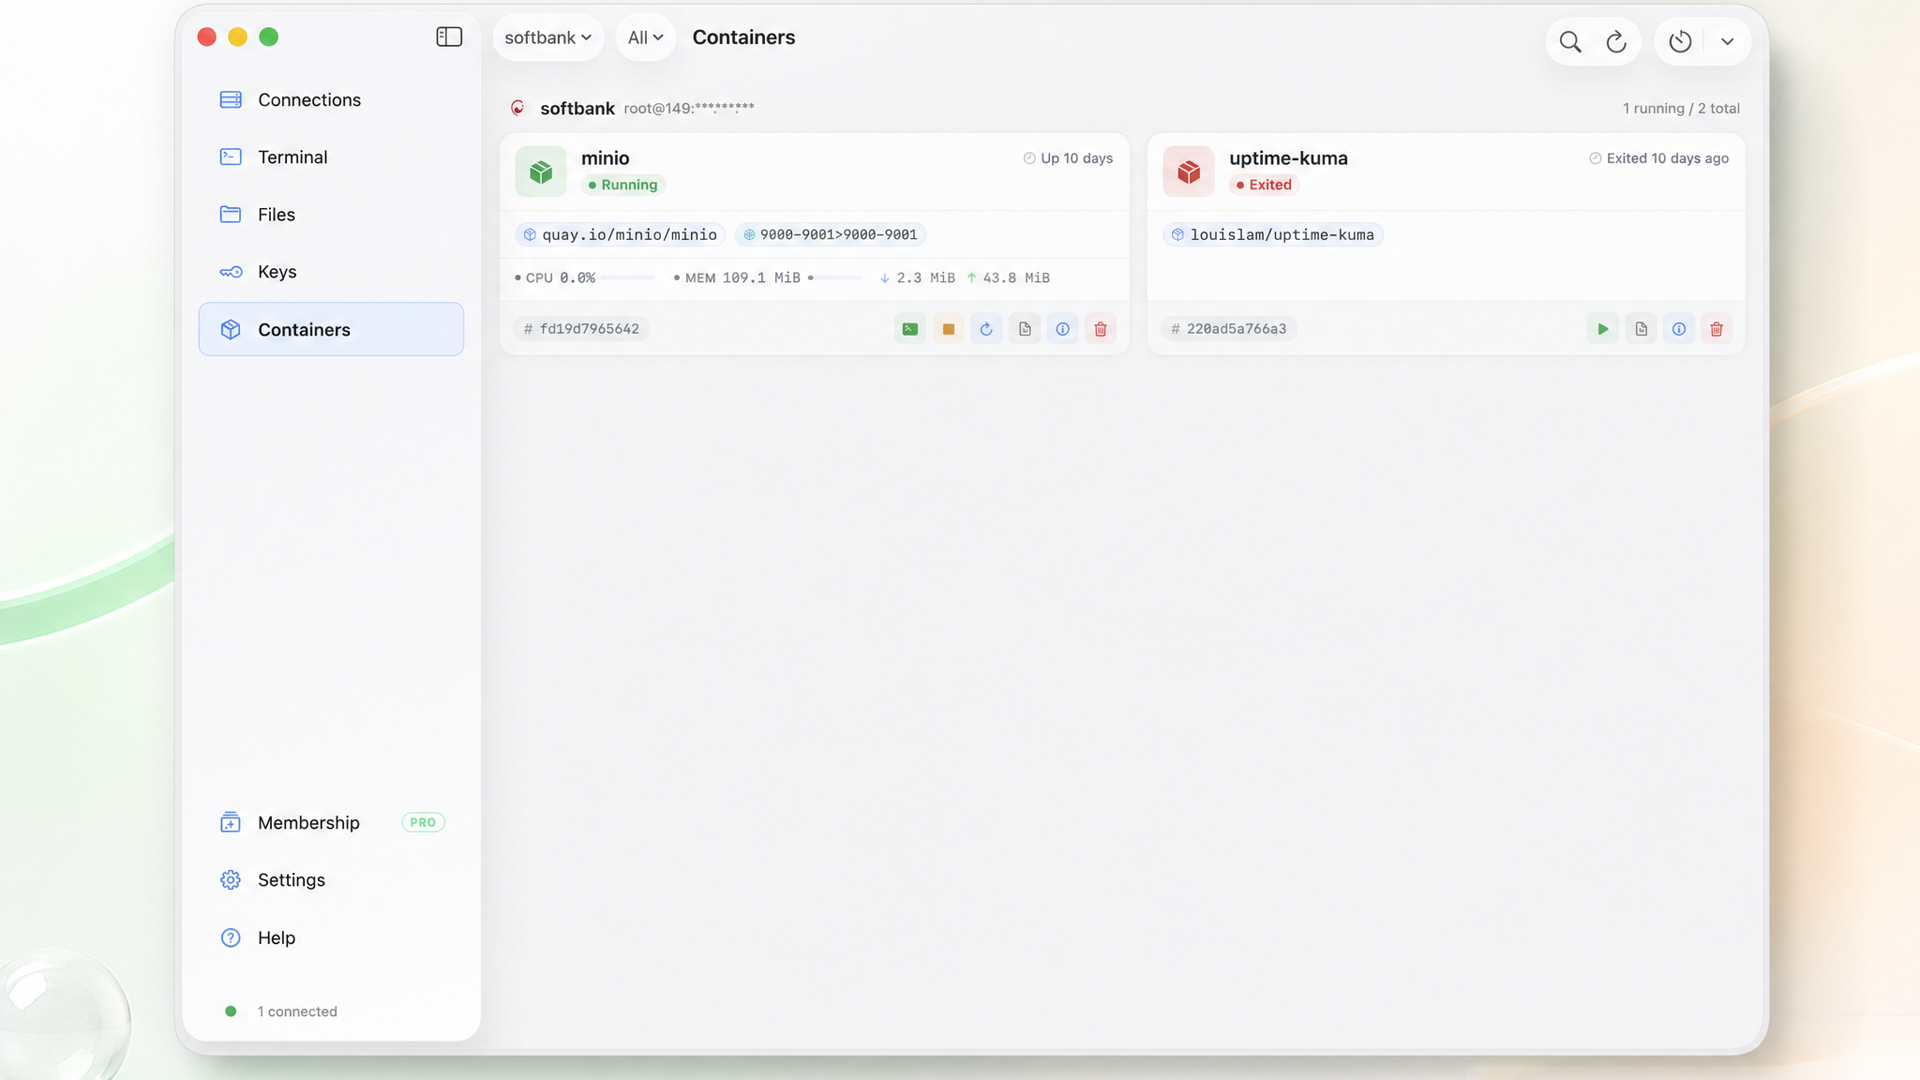Click the quay.io/minio/minio image tag
This screenshot has height=1080, width=1920.
point(620,235)
